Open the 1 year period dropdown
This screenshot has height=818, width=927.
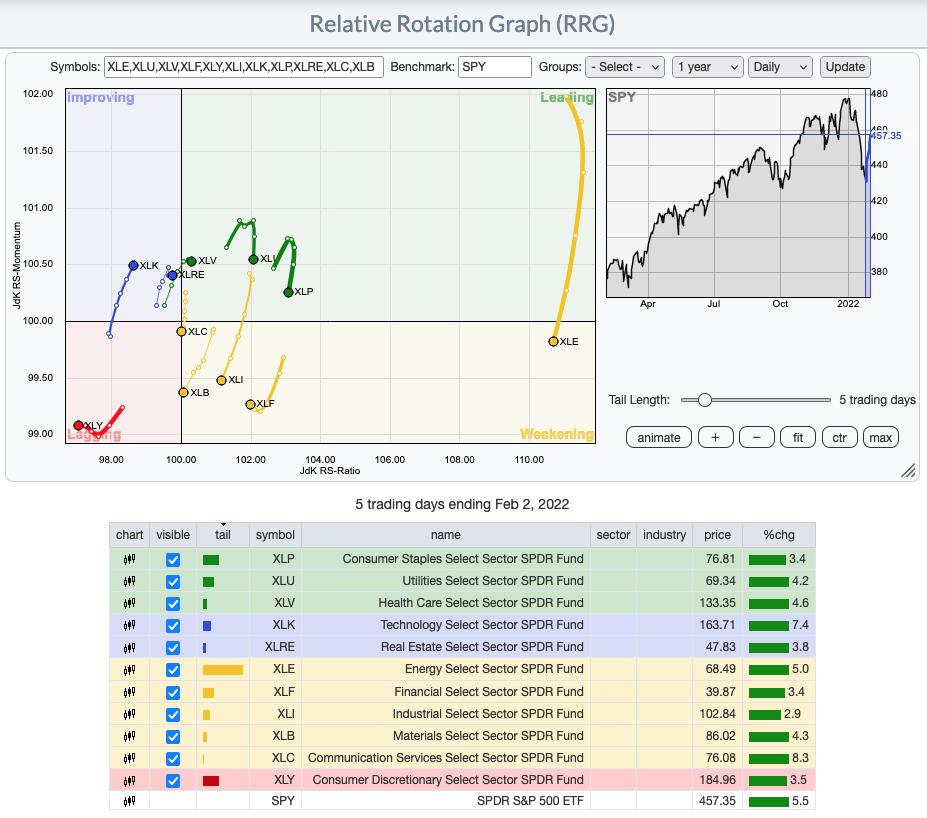point(707,67)
